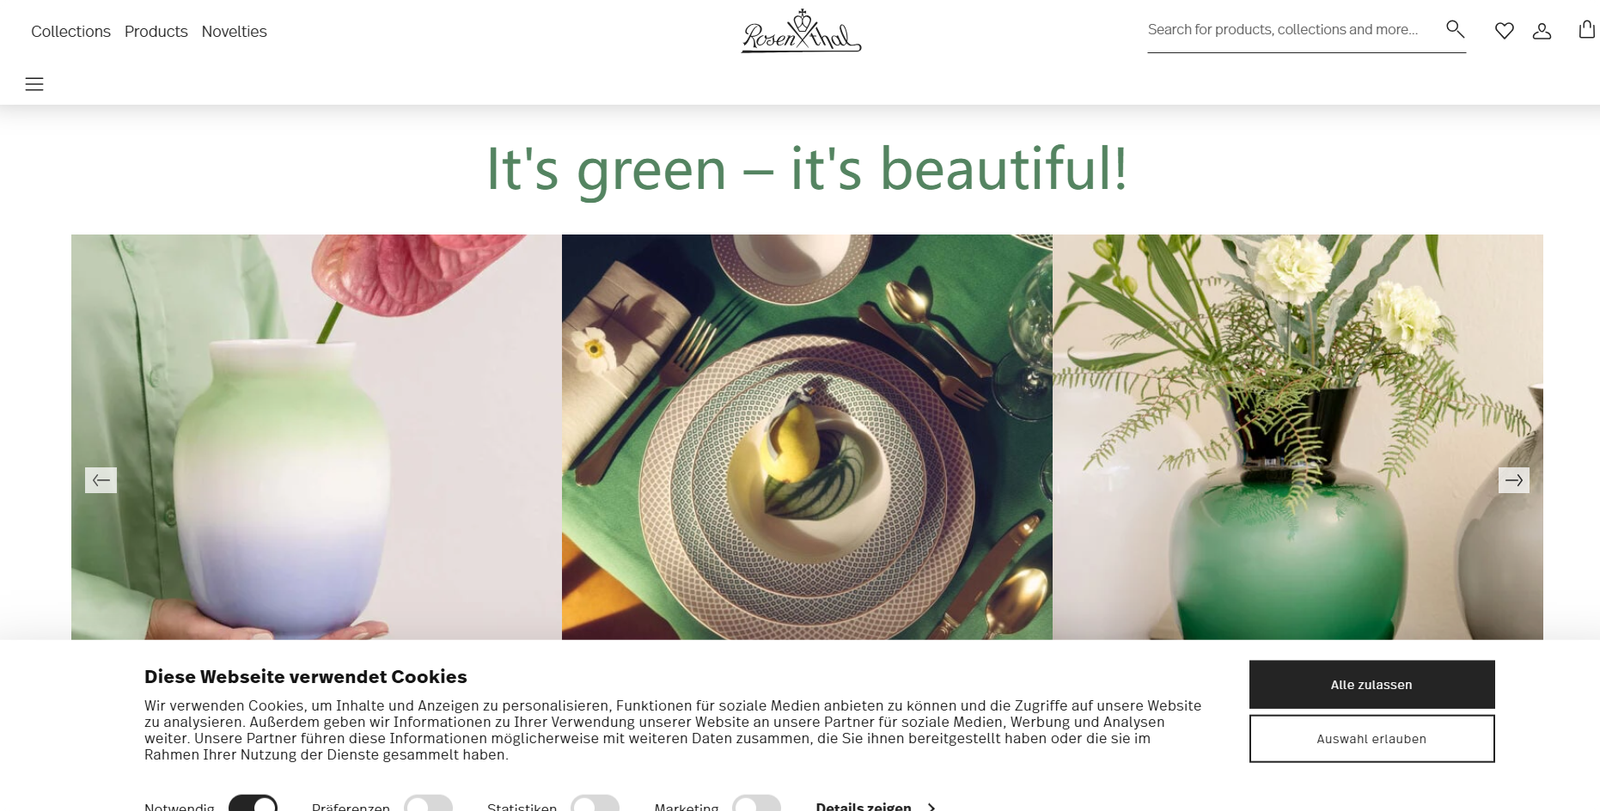Image resolution: width=1600 pixels, height=811 pixels.
Task: Open the shopping bag icon
Action: 1587,29
